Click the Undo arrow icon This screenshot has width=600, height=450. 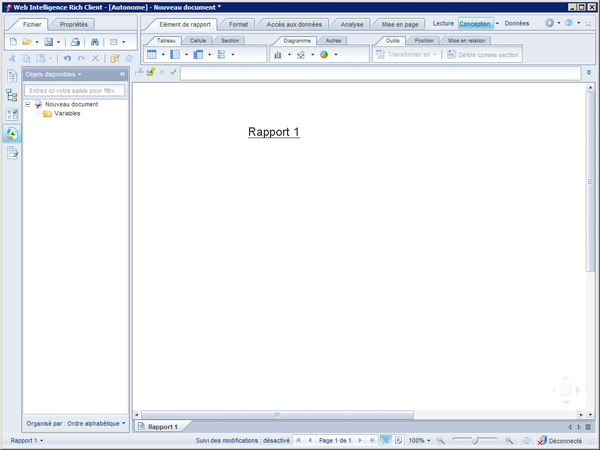click(x=67, y=59)
